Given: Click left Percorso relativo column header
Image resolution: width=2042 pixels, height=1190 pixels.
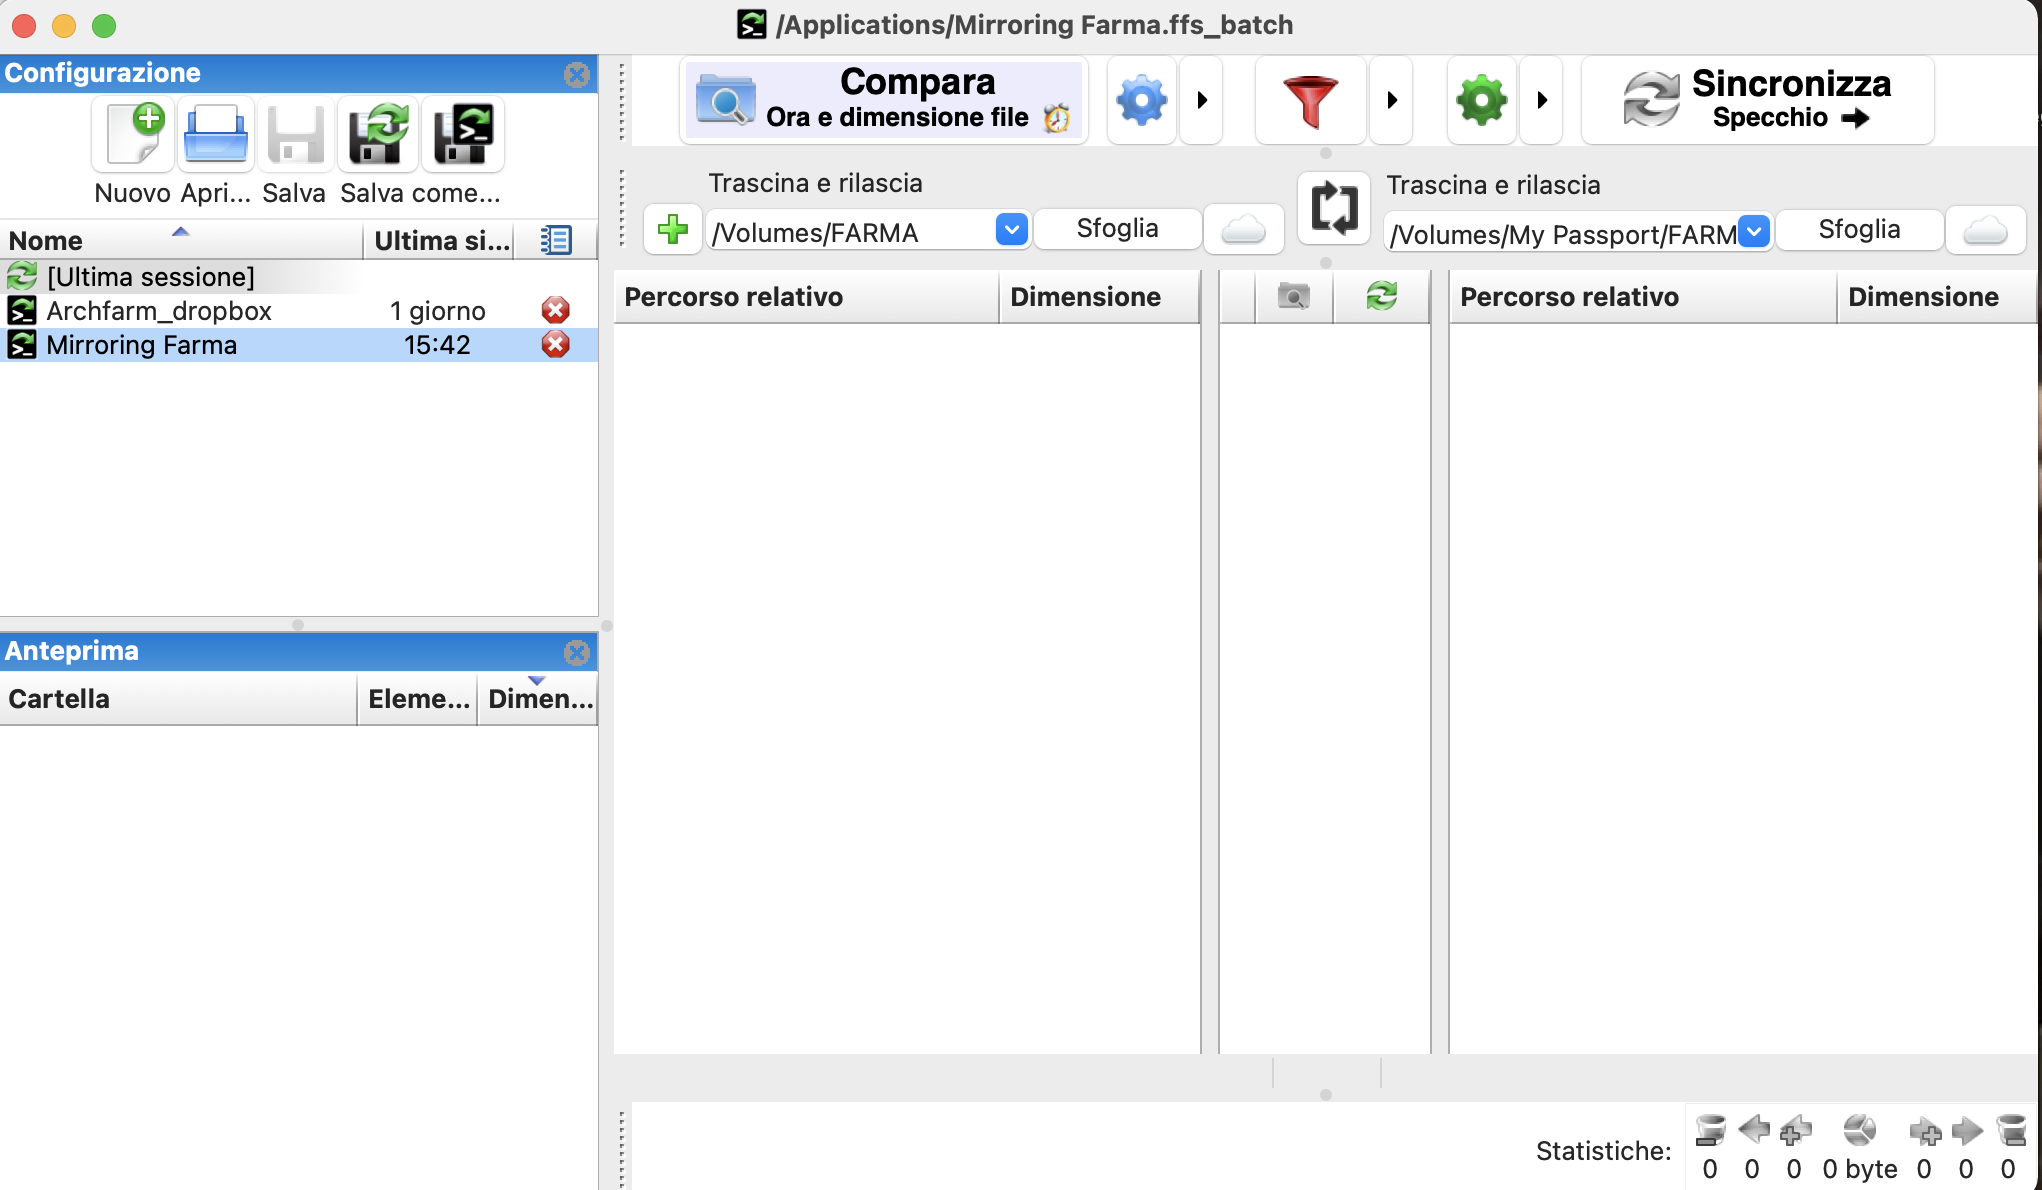Looking at the screenshot, I should [x=806, y=297].
